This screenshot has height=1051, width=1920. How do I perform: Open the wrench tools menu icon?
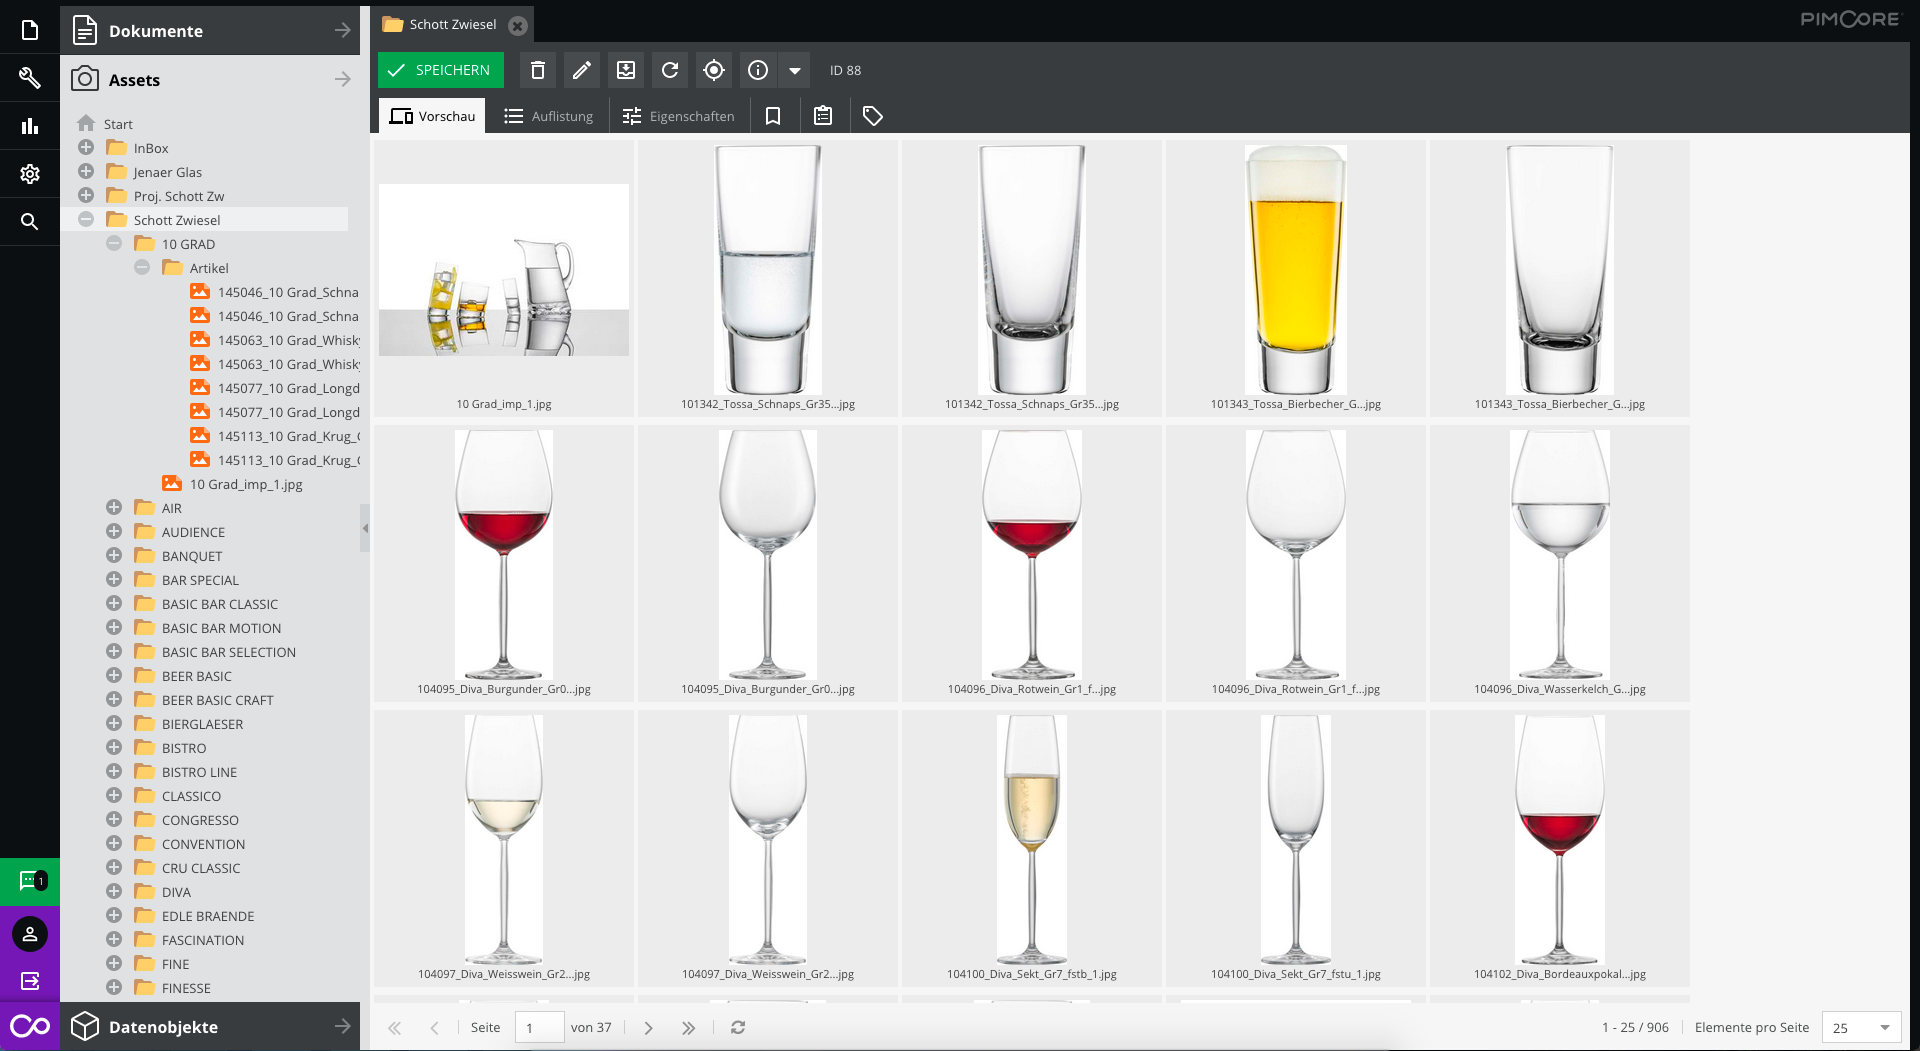point(30,78)
